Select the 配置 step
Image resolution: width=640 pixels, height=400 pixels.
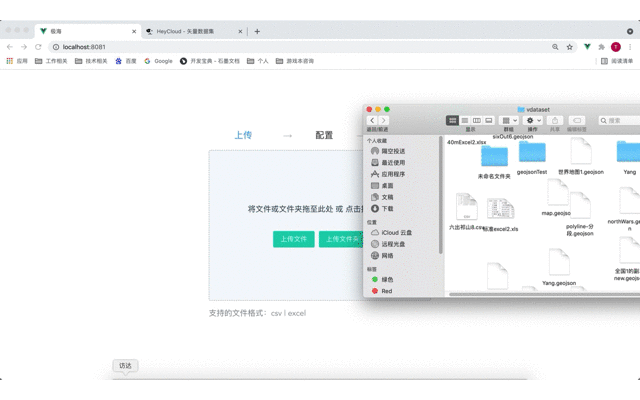pos(324,135)
